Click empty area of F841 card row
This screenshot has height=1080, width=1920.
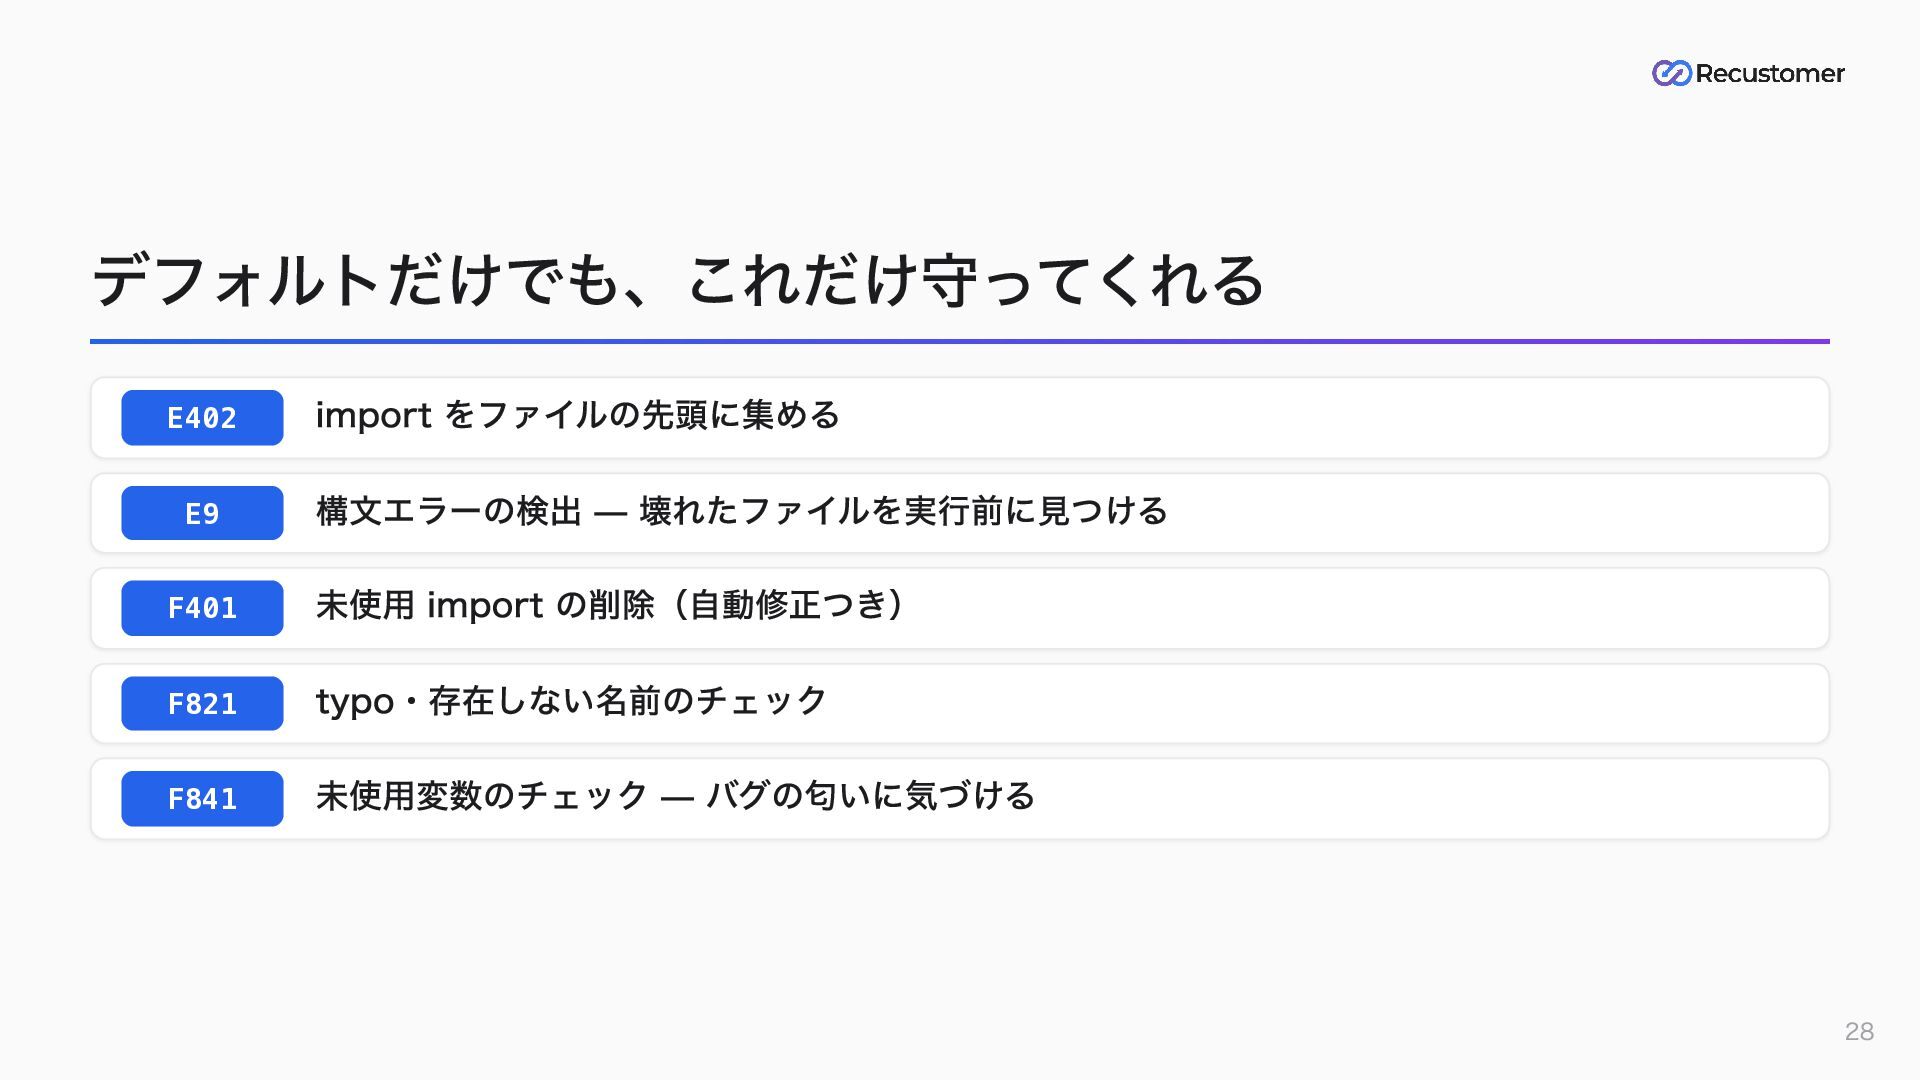click(1432, 799)
